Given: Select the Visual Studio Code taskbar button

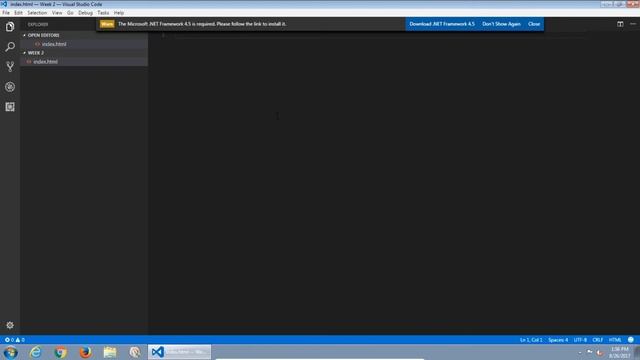Looking at the screenshot, I should tap(180, 352).
